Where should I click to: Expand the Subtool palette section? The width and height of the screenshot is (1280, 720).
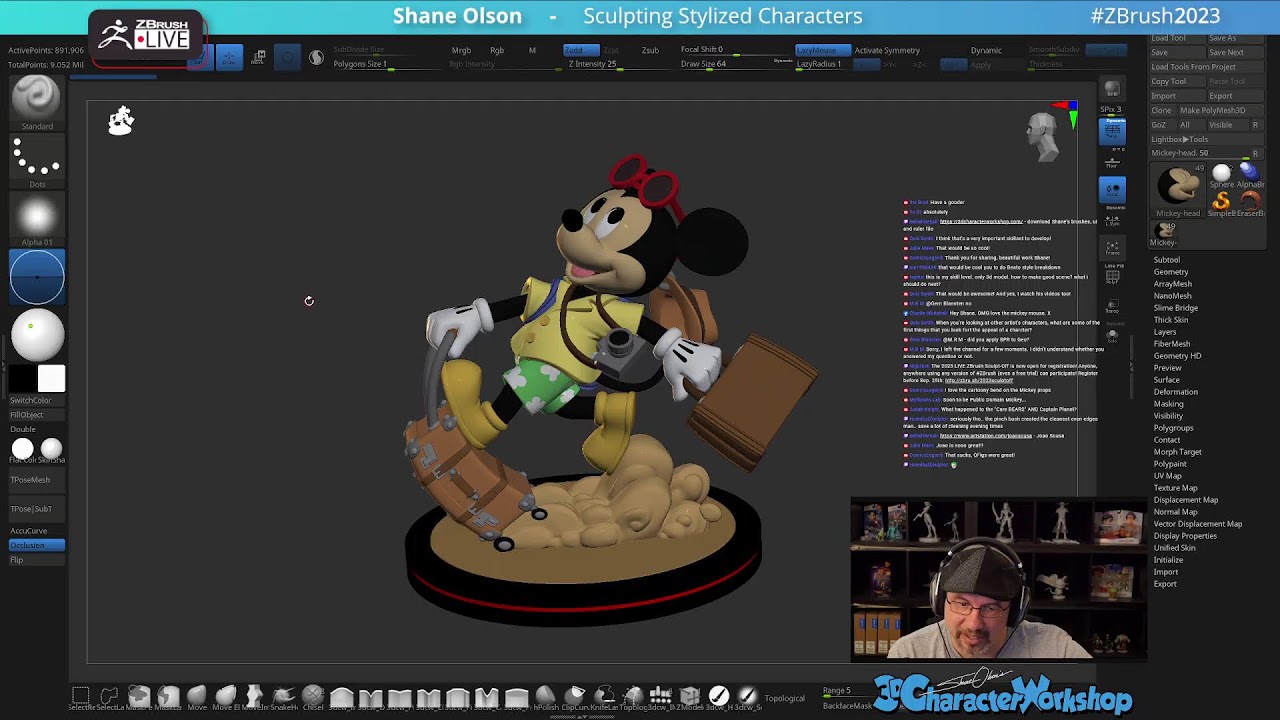[1167, 260]
